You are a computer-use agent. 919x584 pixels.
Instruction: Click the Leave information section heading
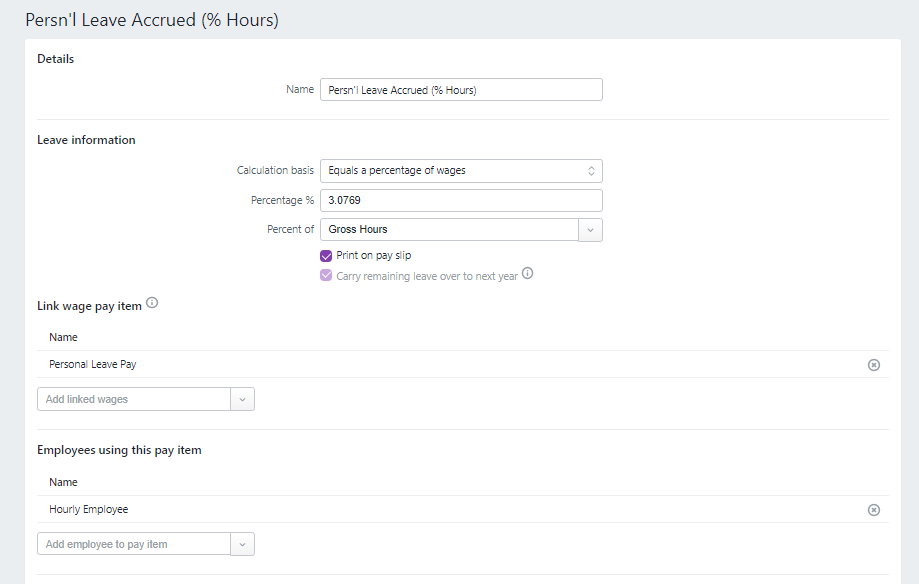(86, 140)
